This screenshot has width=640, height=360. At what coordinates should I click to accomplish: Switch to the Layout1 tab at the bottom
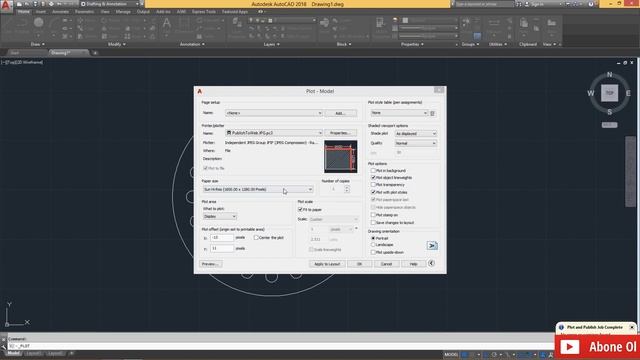point(33,353)
